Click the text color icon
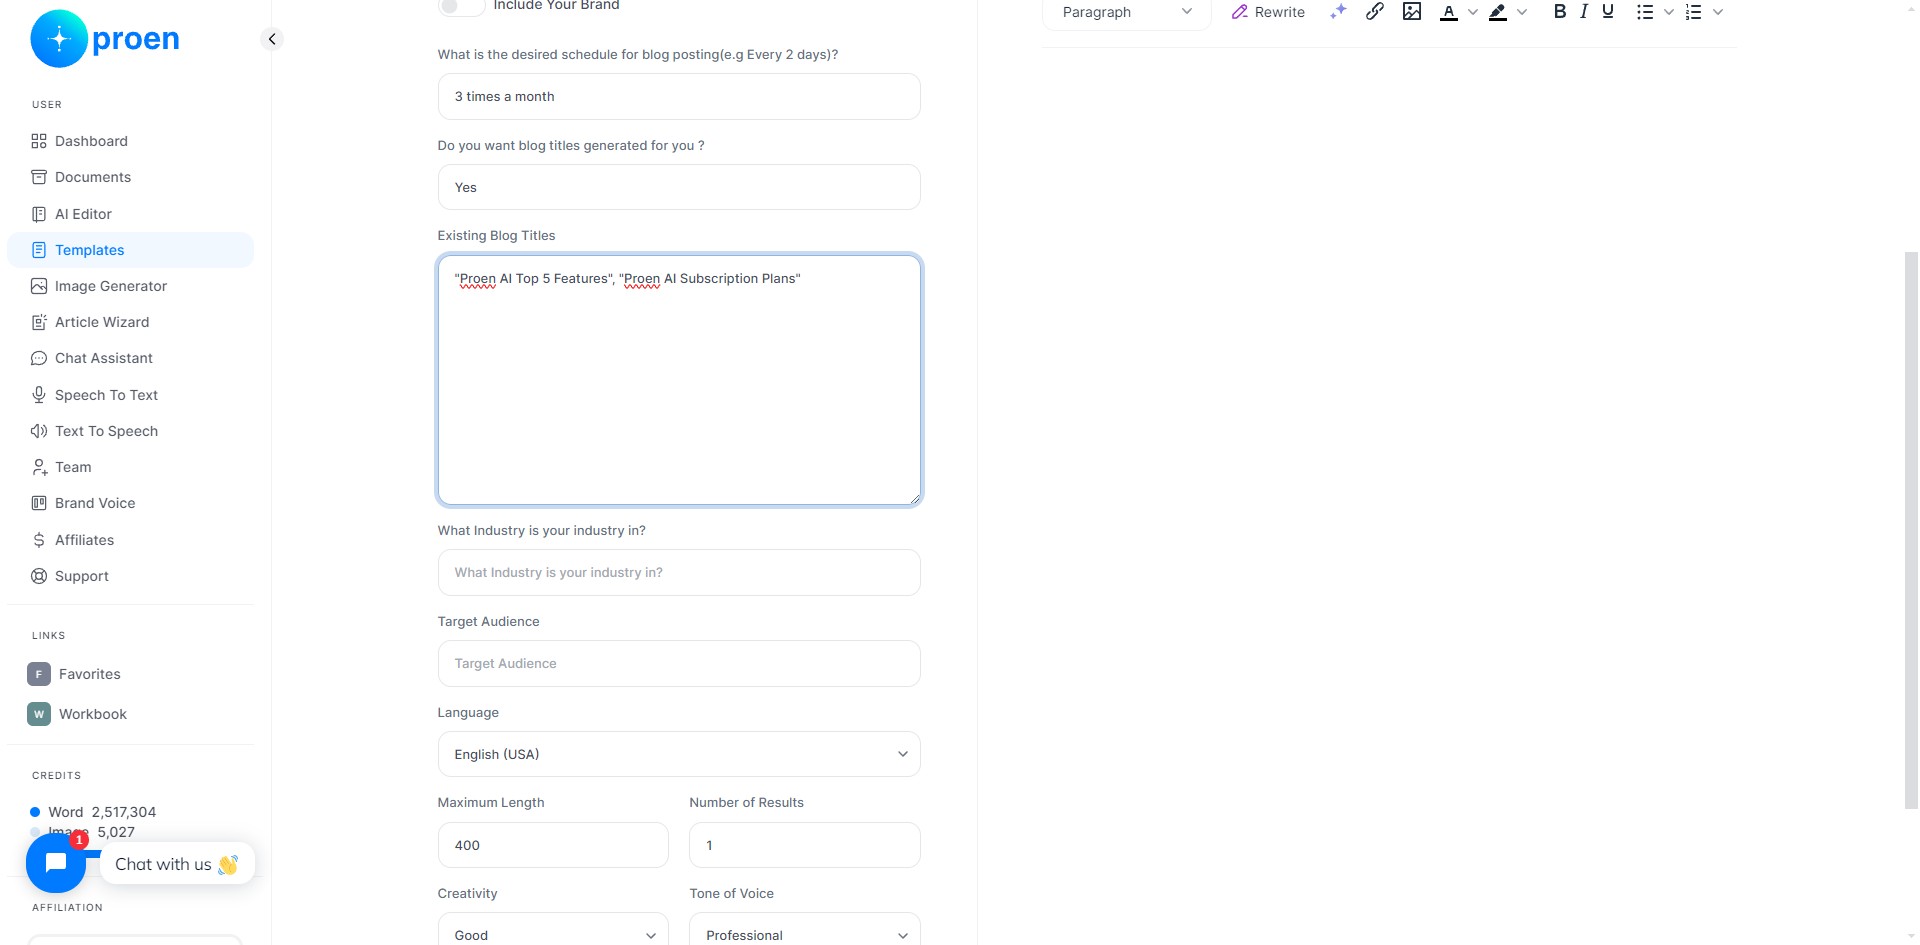1920x945 pixels. (x=1449, y=12)
